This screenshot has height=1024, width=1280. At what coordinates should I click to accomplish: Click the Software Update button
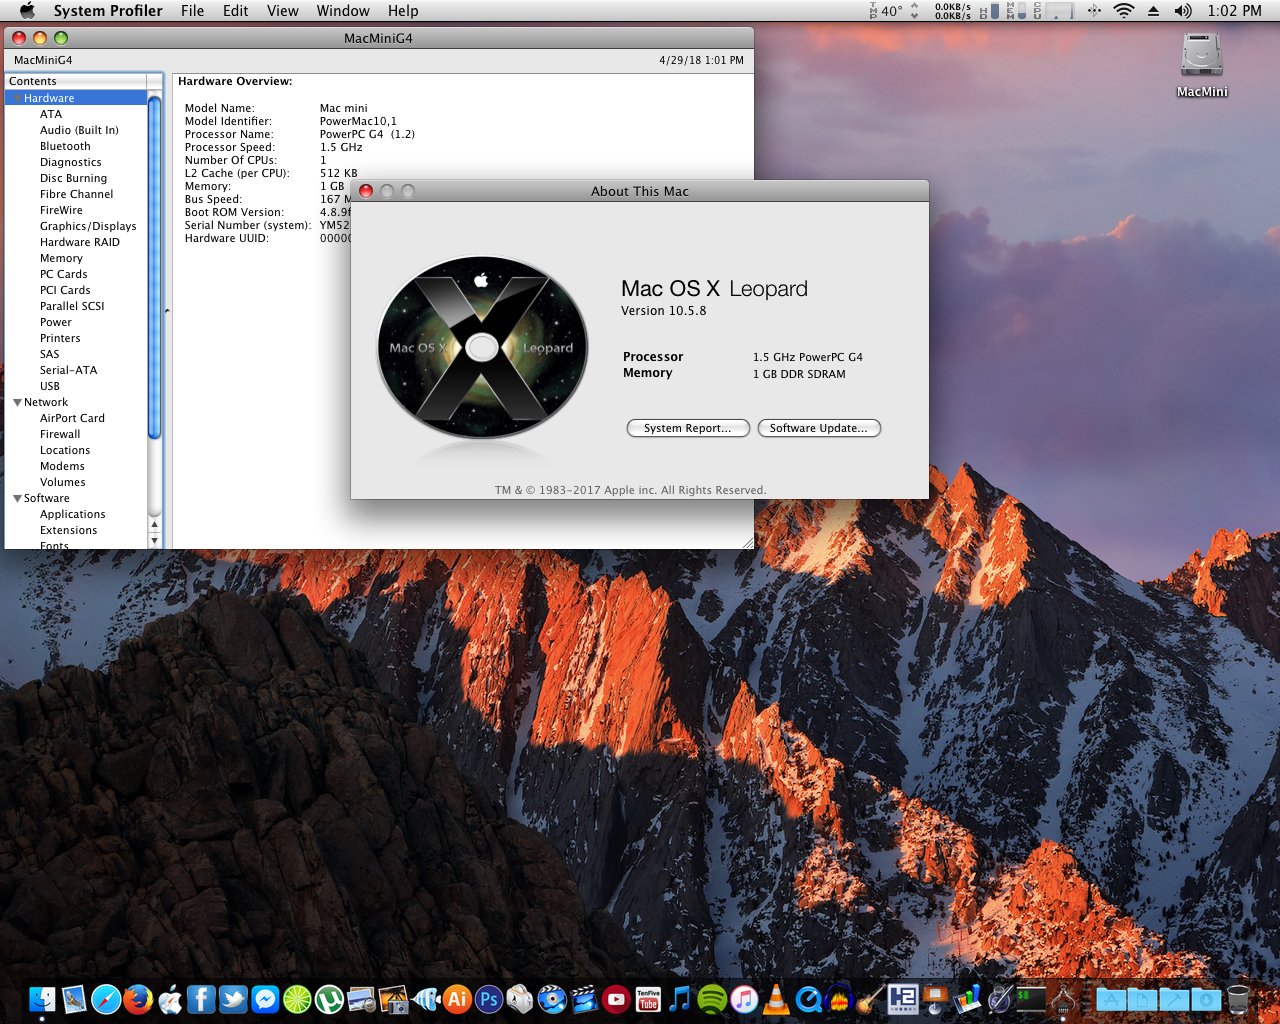819,428
